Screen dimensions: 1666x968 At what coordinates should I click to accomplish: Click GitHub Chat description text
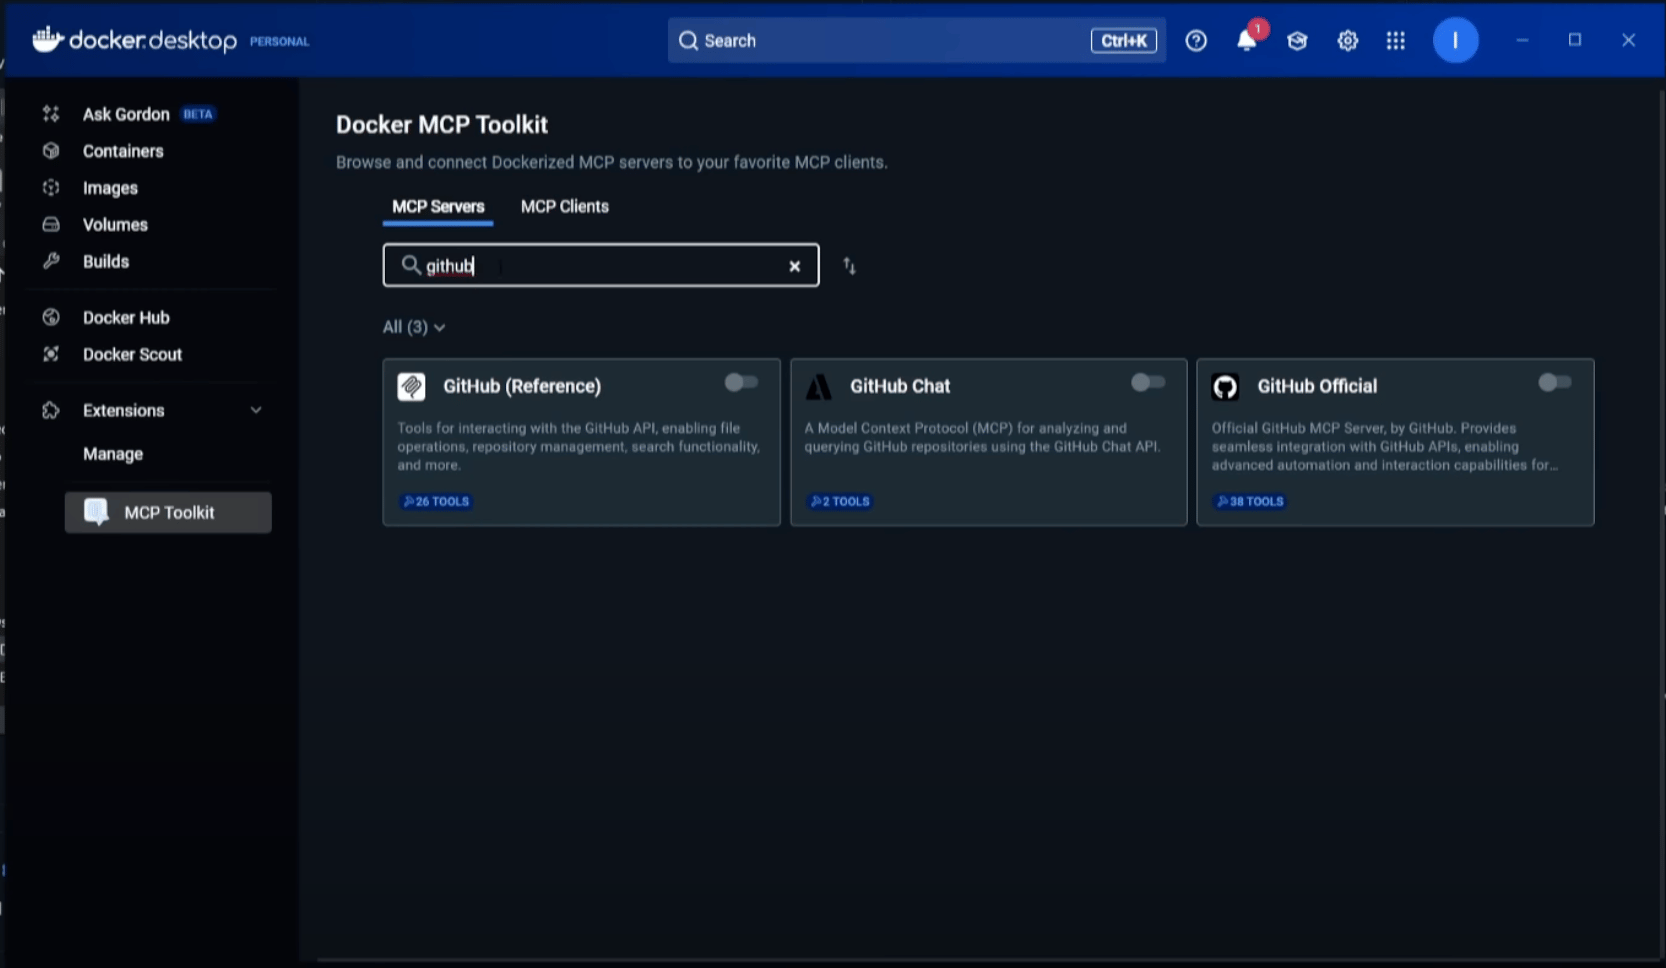982,438
